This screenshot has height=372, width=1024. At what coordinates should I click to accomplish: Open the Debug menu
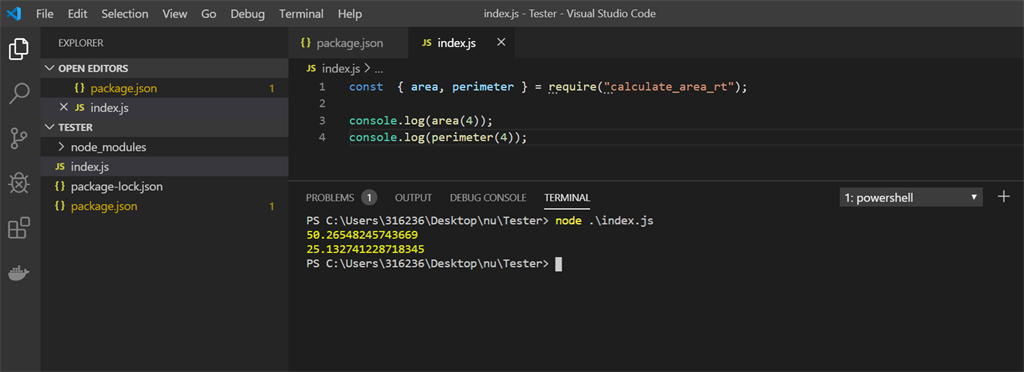tap(248, 14)
